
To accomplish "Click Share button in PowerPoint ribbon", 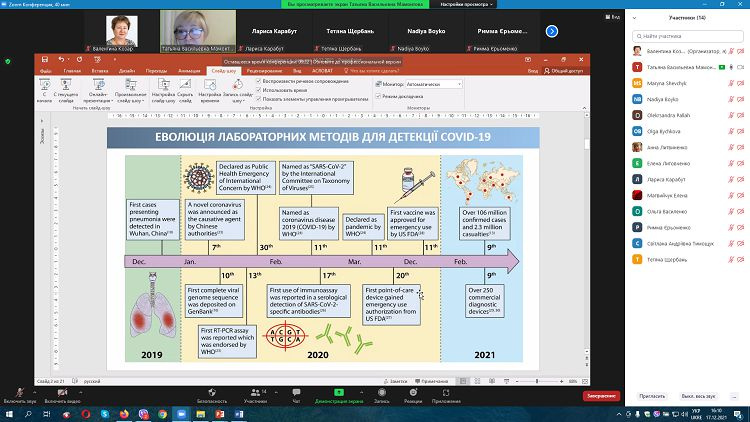I will click(x=564, y=71).
